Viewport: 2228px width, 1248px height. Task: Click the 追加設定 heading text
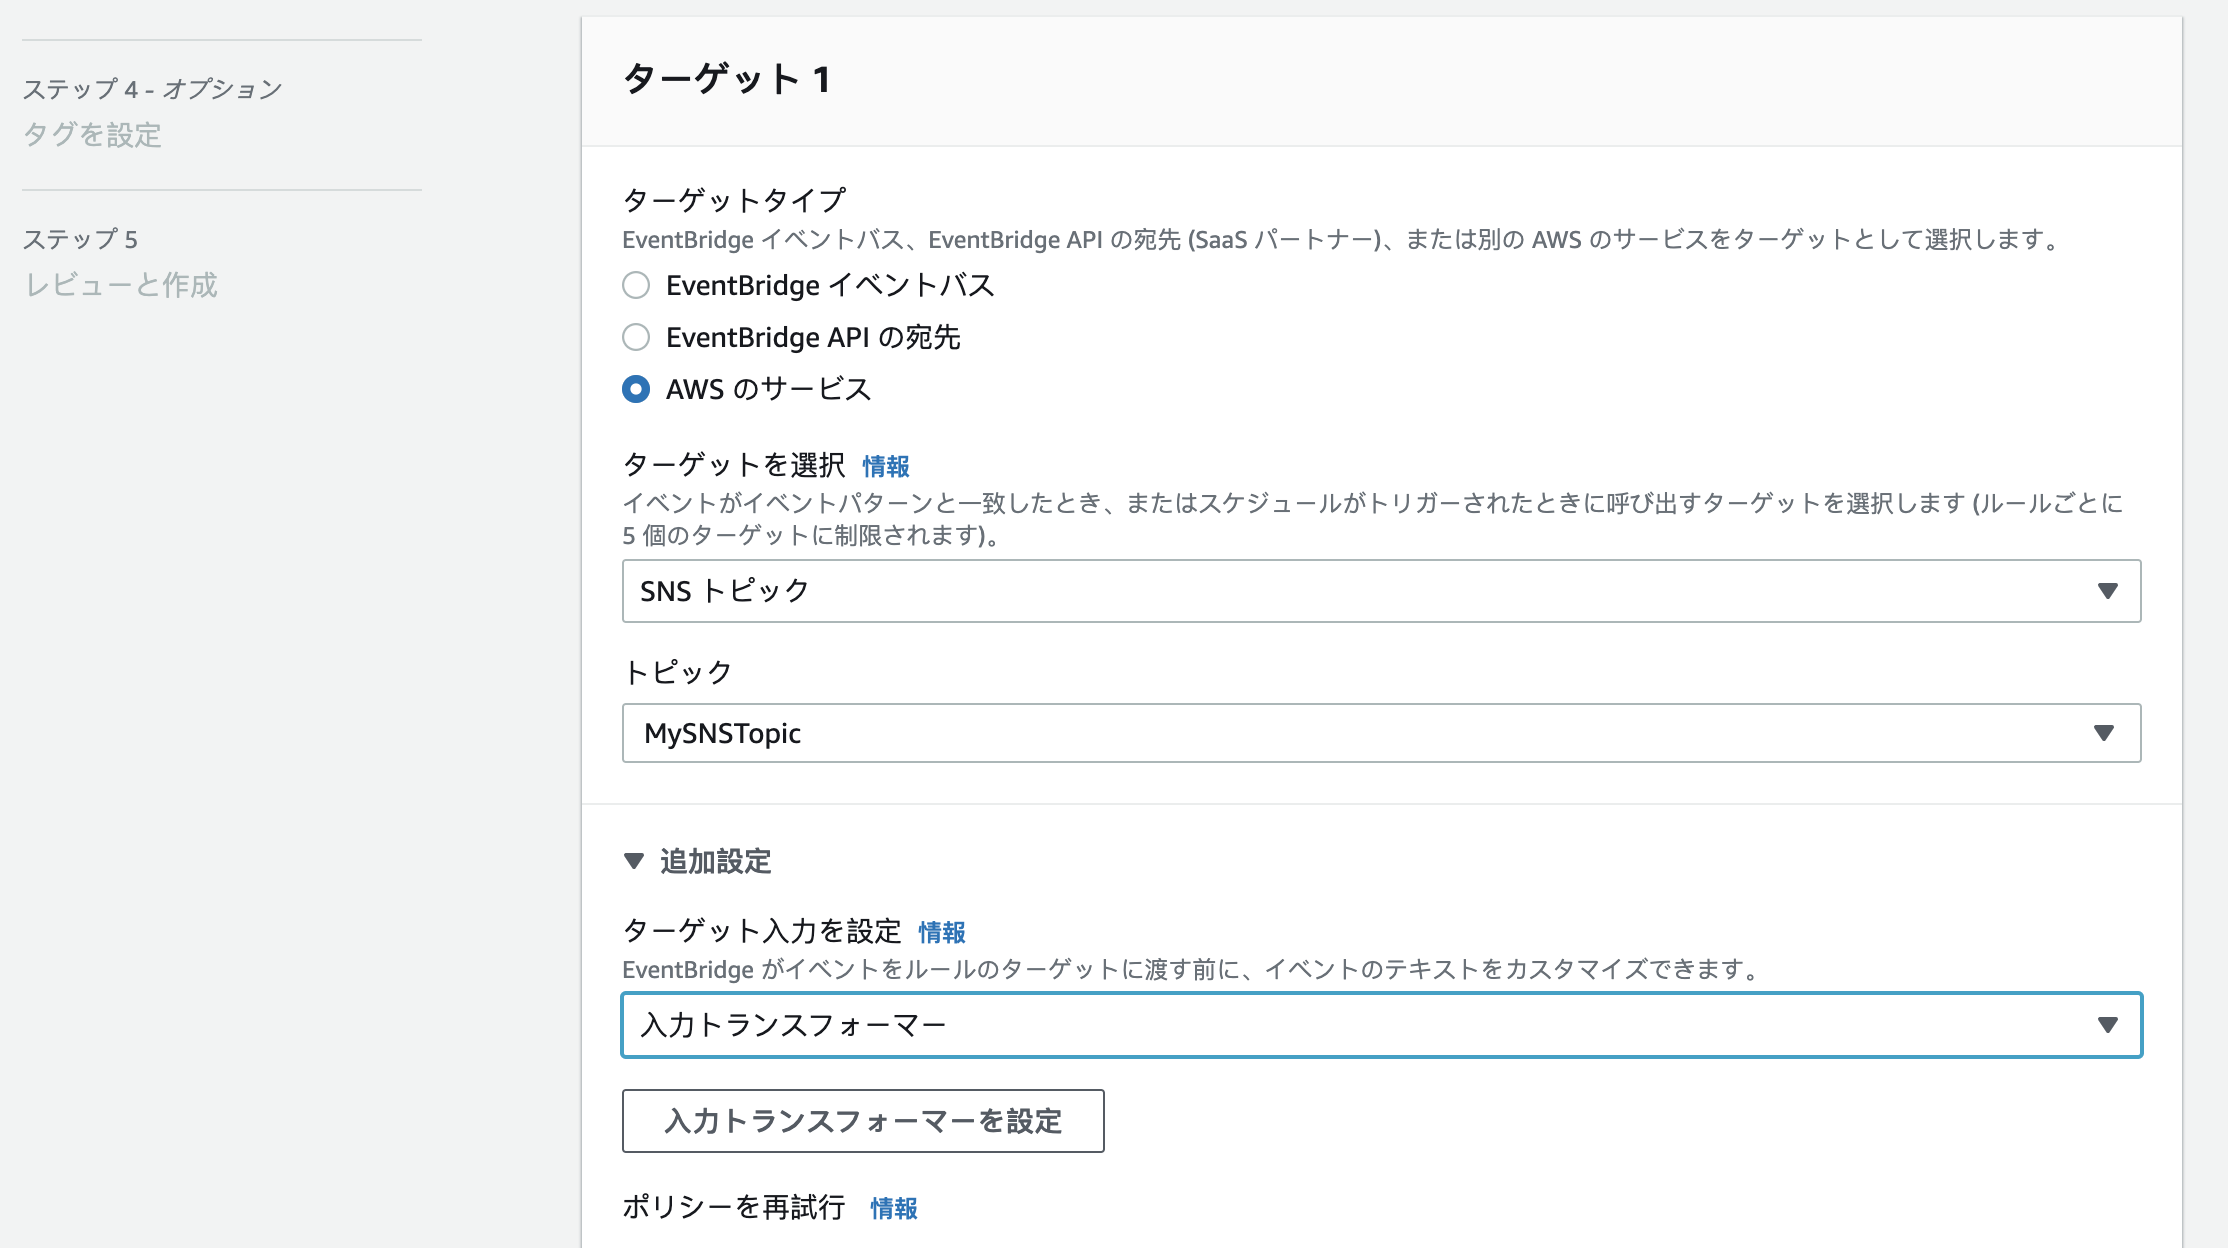715,861
